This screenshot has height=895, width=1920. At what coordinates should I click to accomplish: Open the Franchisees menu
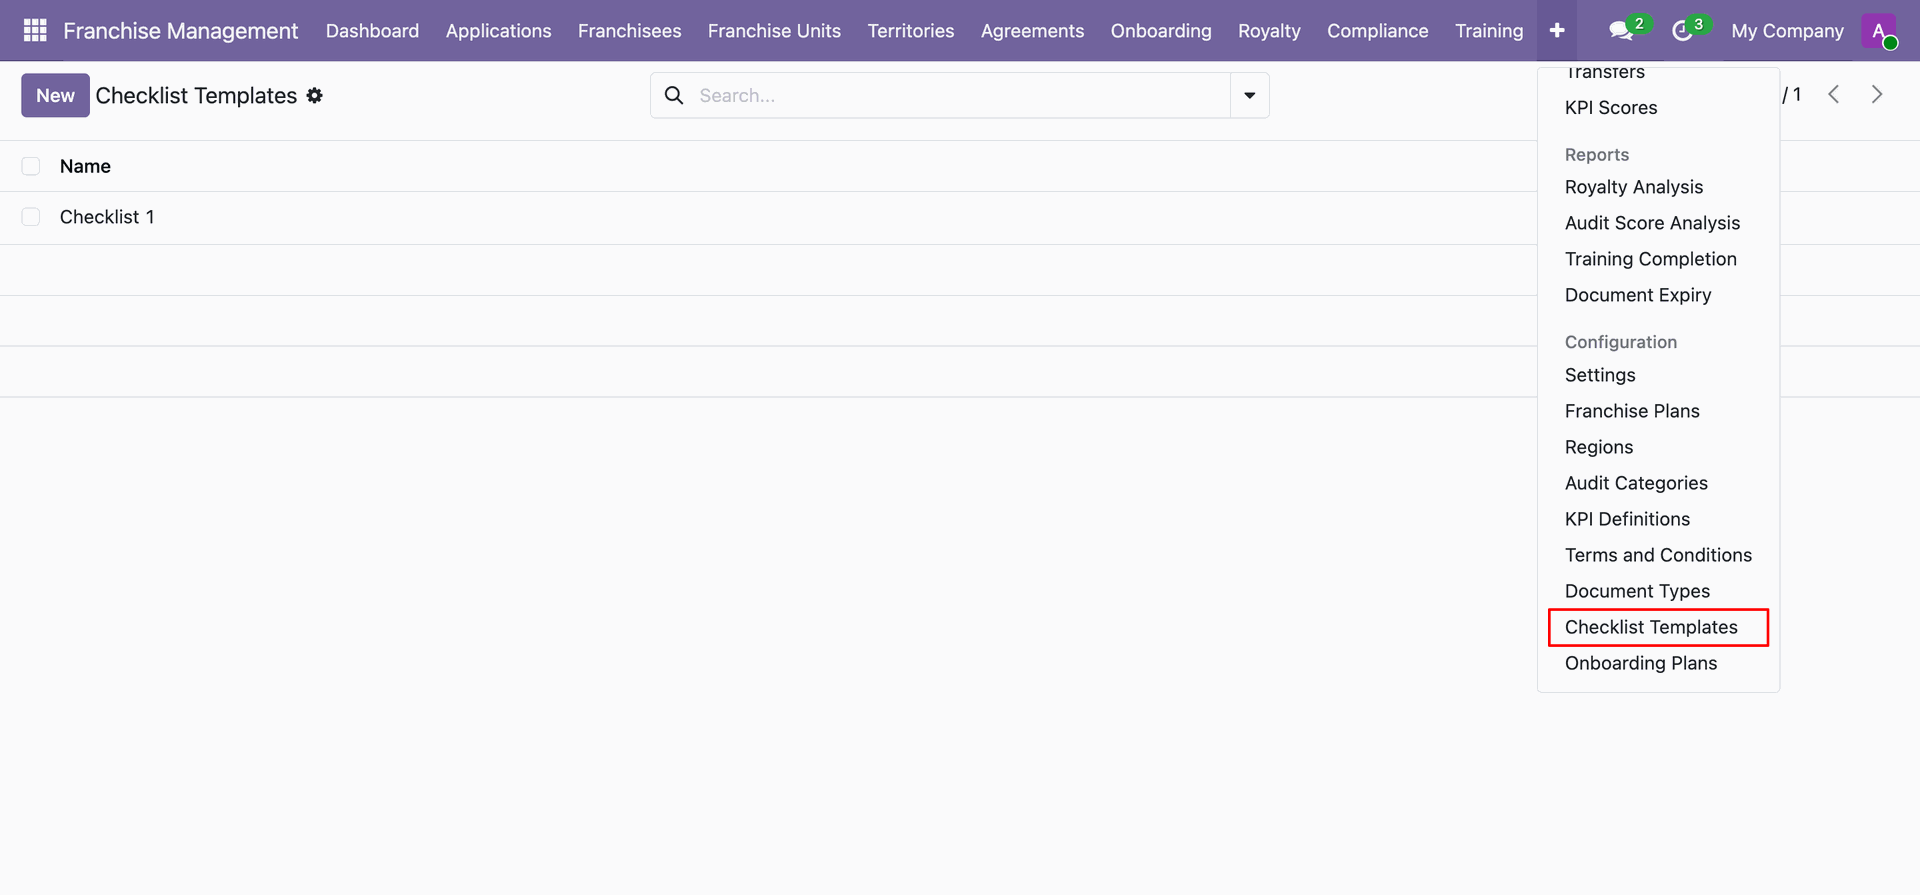coord(629,31)
